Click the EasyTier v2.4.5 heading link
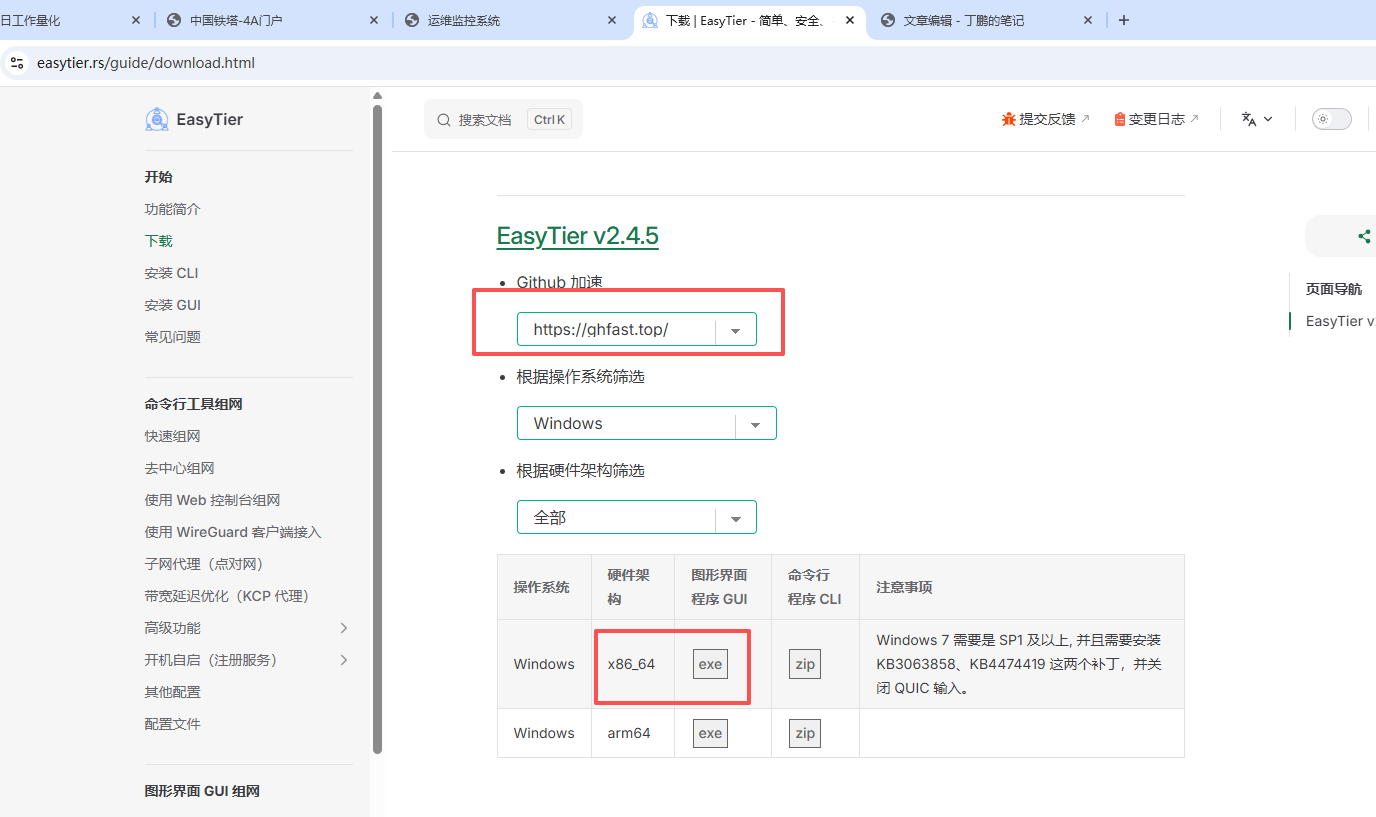Viewport: 1376px width, 817px height. pyautogui.click(x=577, y=236)
